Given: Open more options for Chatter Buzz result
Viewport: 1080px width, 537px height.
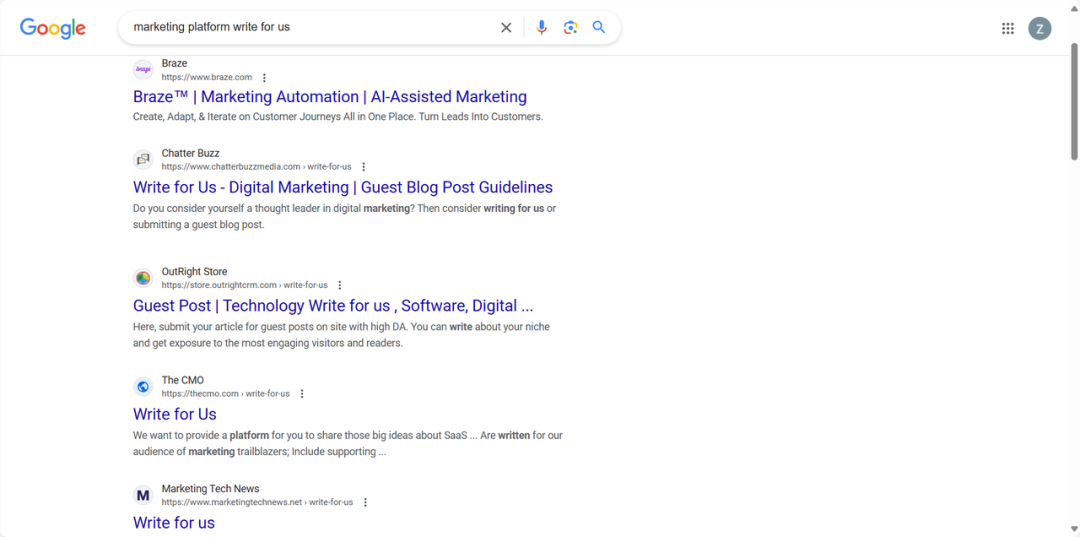Looking at the screenshot, I should click(364, 167).
